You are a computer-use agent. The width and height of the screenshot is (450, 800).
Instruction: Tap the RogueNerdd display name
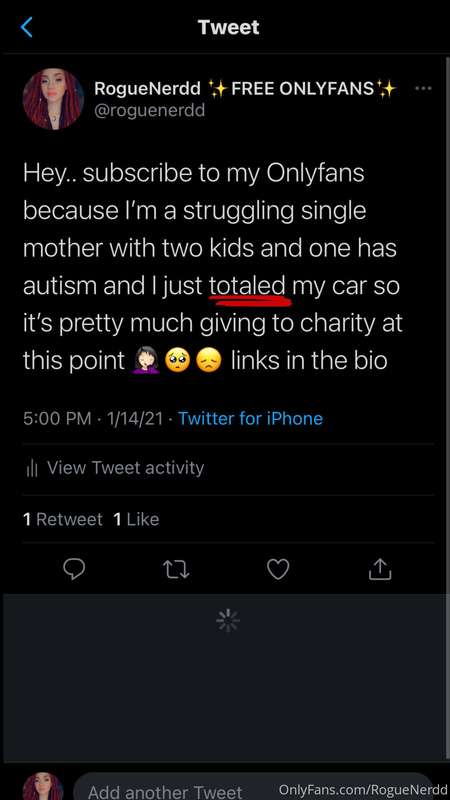(147, 89)
